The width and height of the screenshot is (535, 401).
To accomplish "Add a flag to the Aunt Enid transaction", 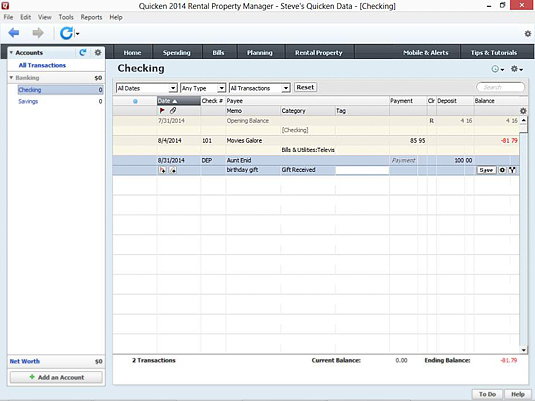I will (x=162, y=170).
